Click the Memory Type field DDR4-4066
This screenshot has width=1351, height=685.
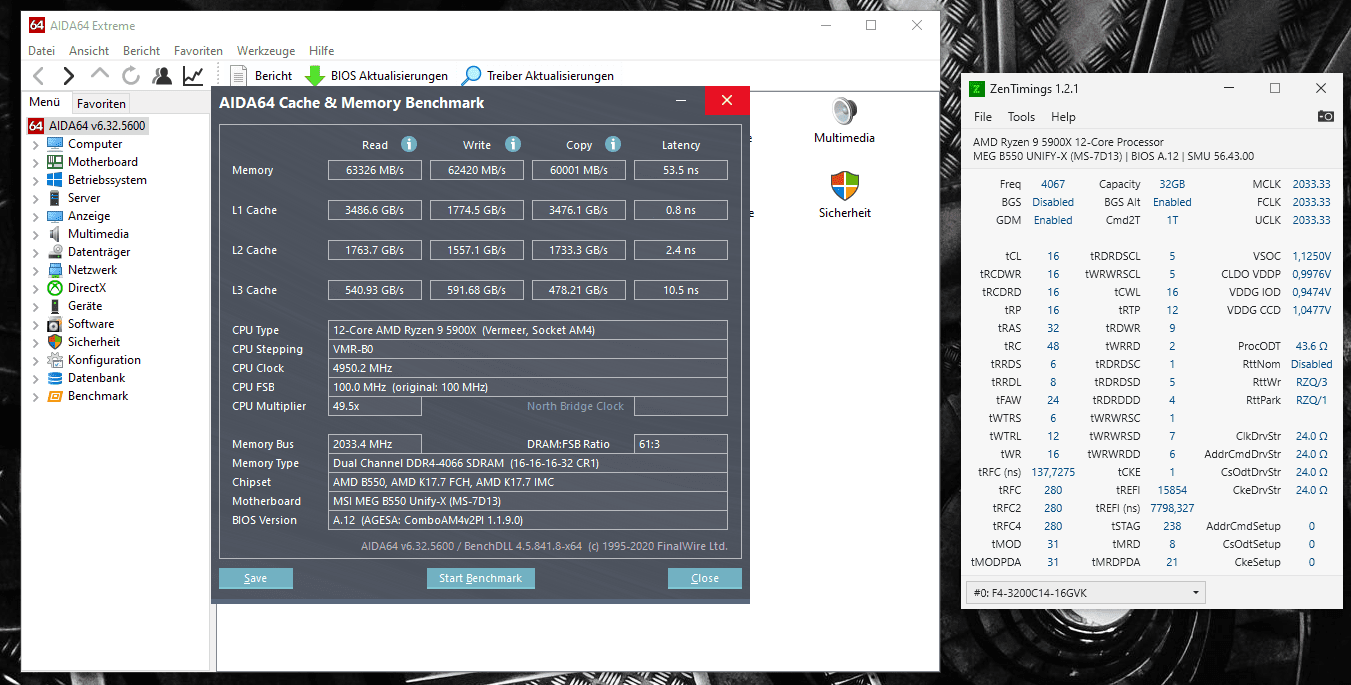(528, 463)
